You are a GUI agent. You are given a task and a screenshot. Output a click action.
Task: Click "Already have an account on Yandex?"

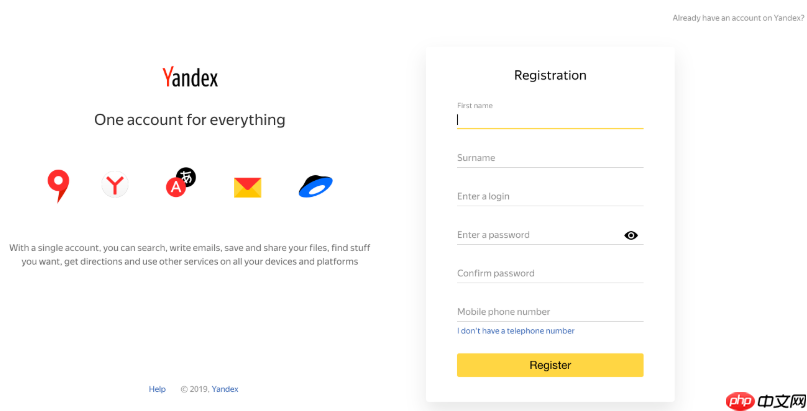pos(738,18)
